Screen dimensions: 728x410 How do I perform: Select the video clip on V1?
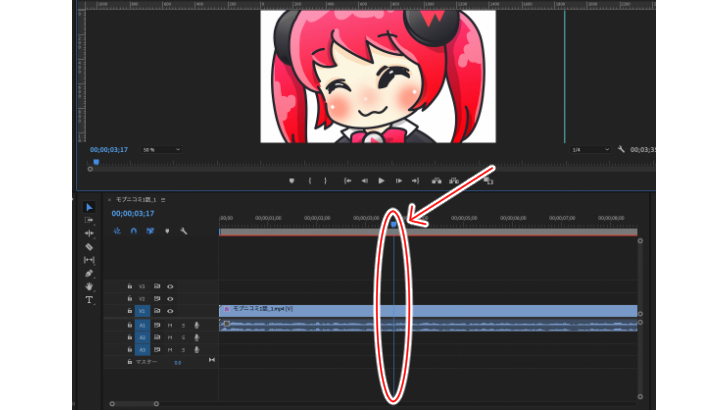click(x=428, y=311)
